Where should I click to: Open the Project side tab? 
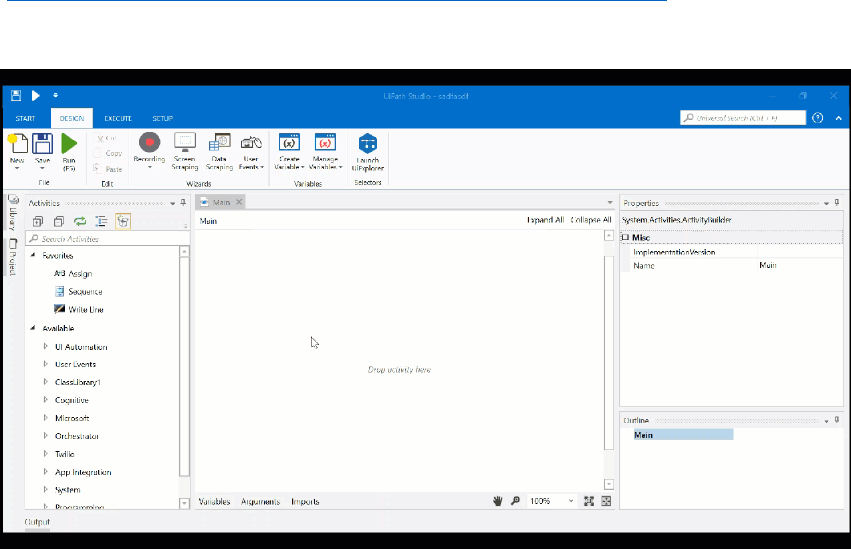pyautogui.click(x=13, y=257)
